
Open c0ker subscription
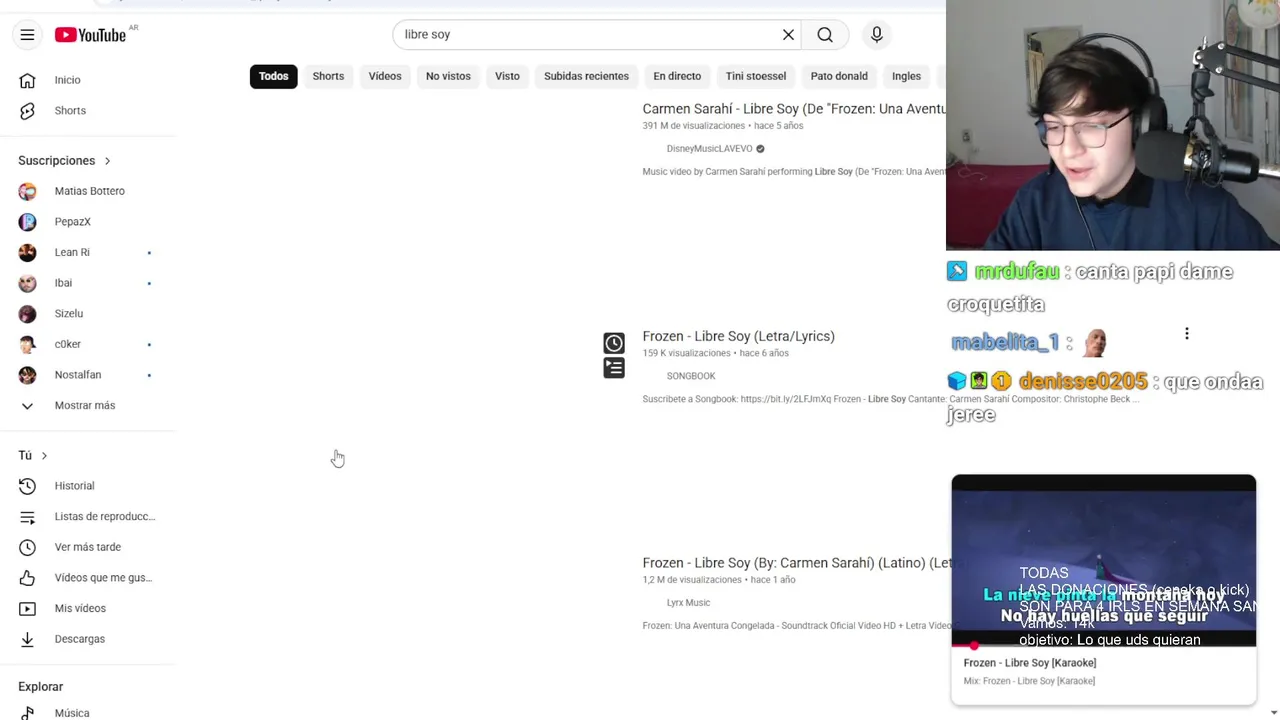point(67,344)
